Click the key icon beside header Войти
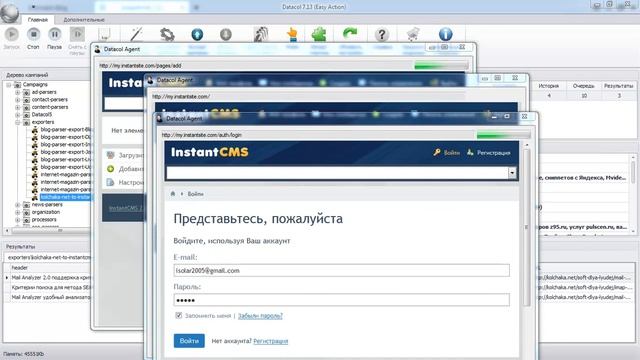640x360 pixels. point(437,152)
